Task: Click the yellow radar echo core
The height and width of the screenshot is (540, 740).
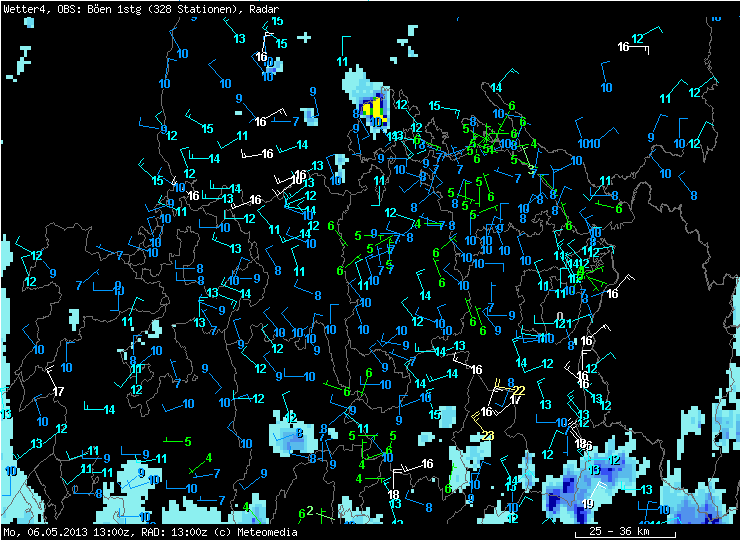Action: [374, 110]
